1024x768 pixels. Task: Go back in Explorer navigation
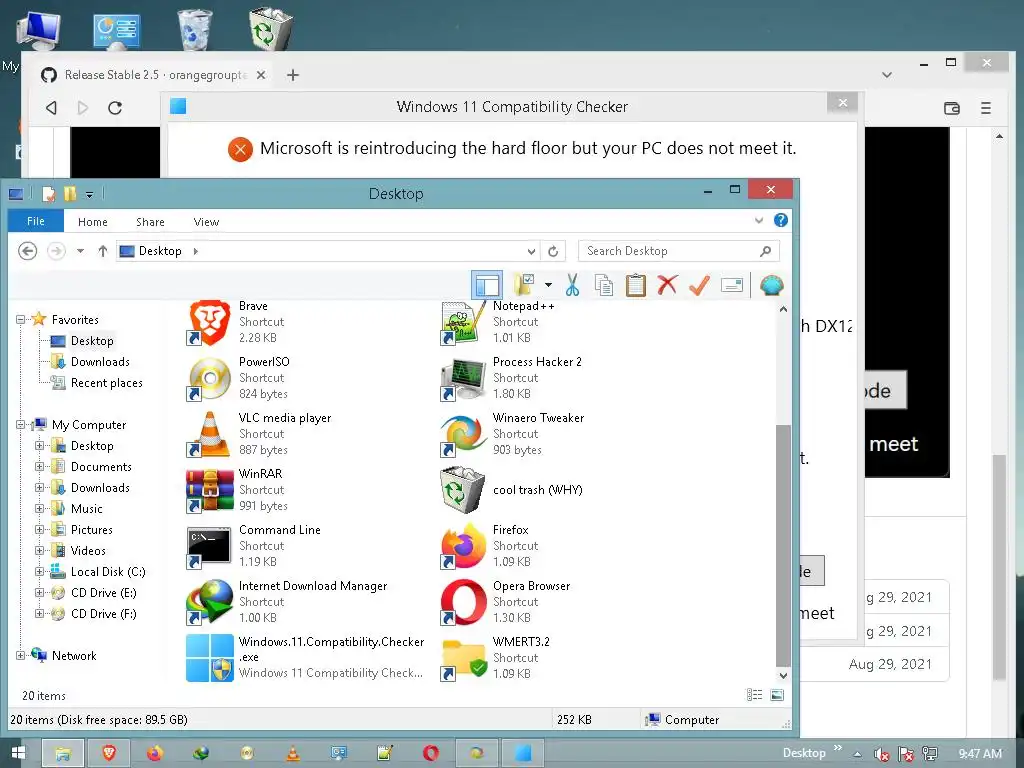click(27, 251)
